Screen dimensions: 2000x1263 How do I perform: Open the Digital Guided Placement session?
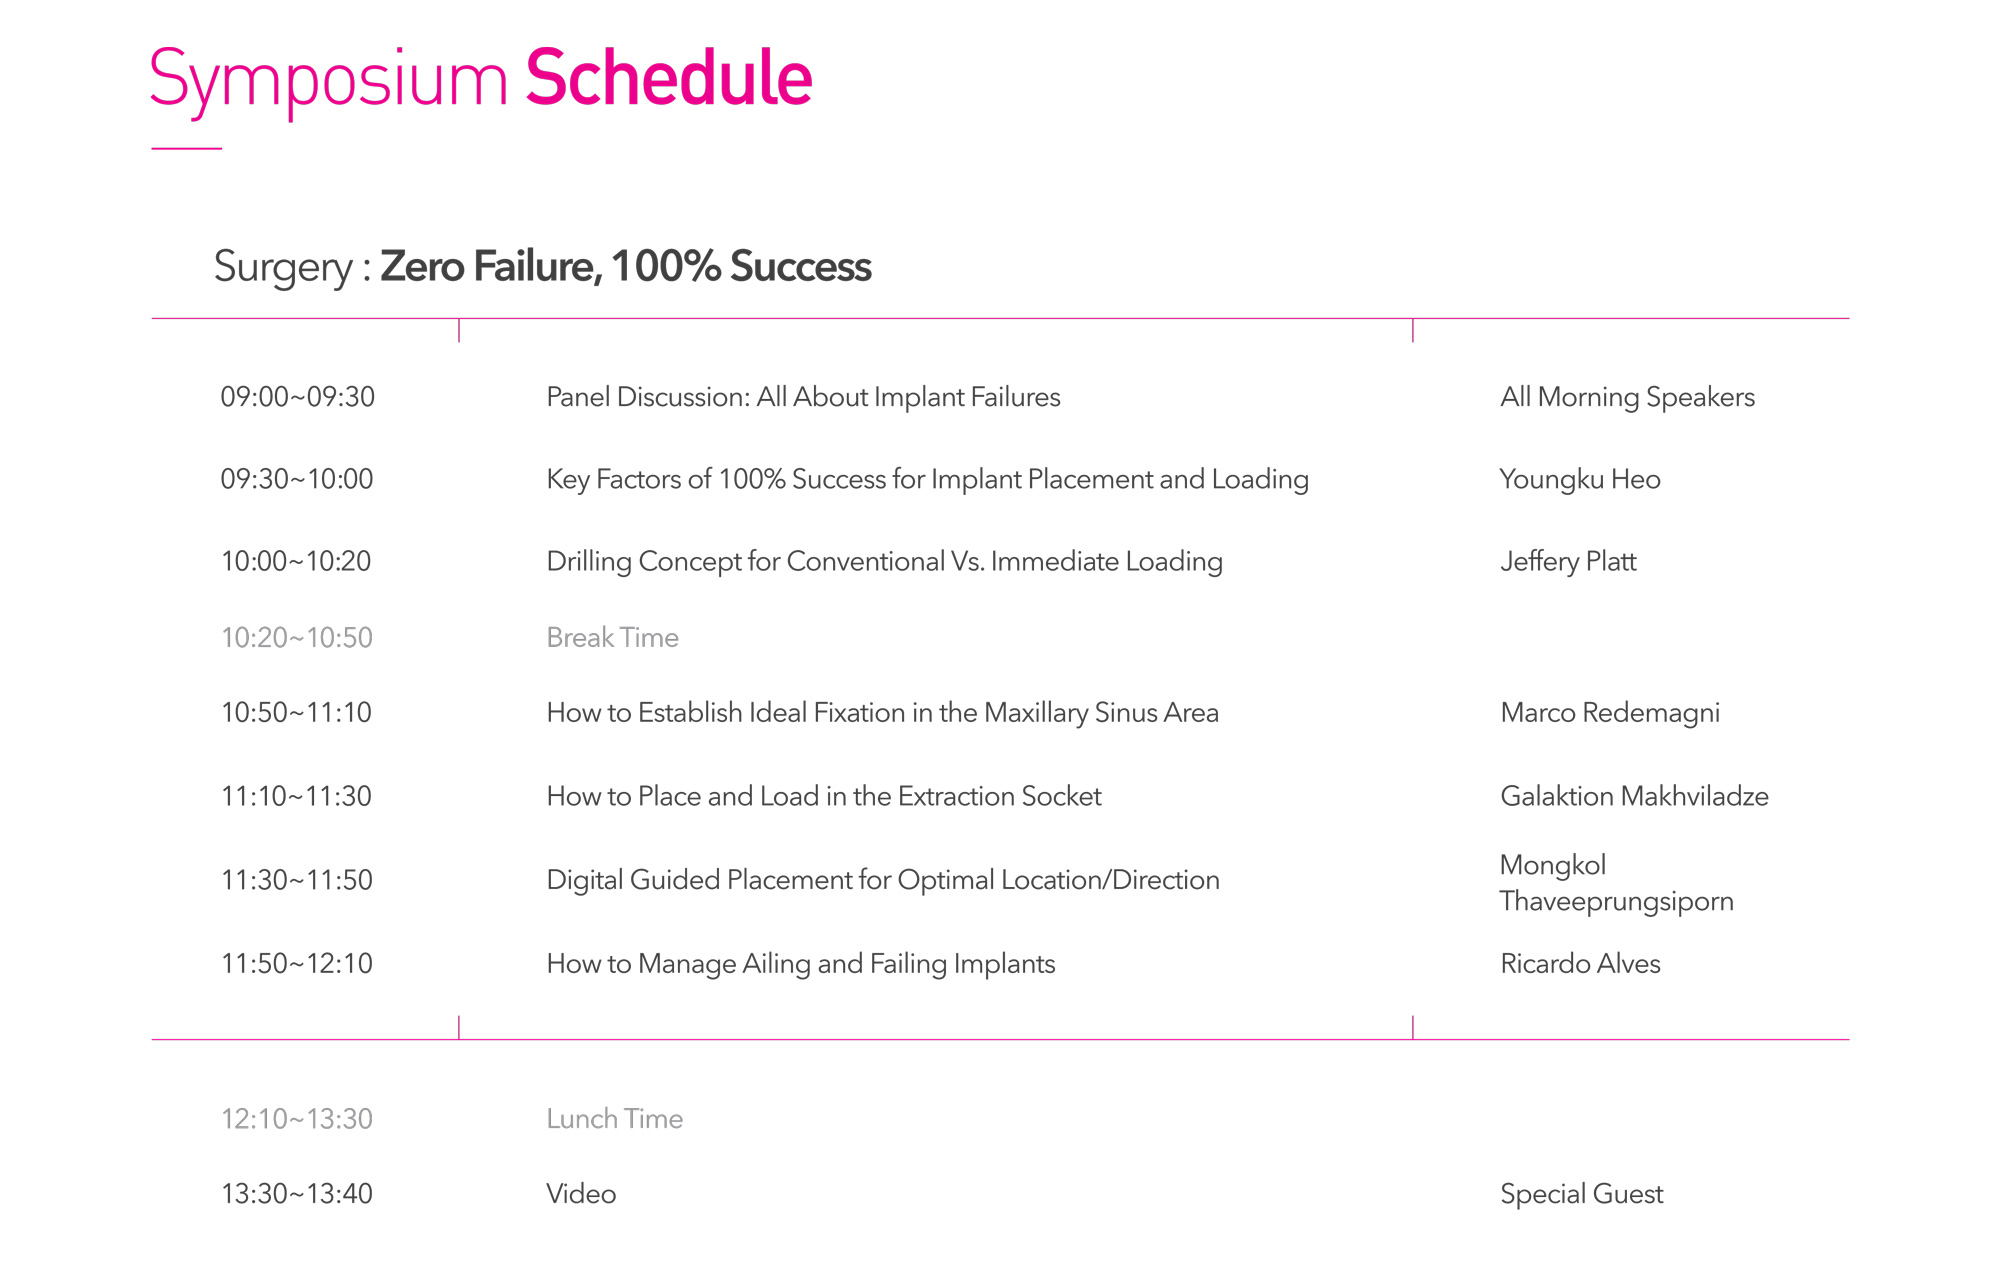pyautogui.click(x=883, y=880)
